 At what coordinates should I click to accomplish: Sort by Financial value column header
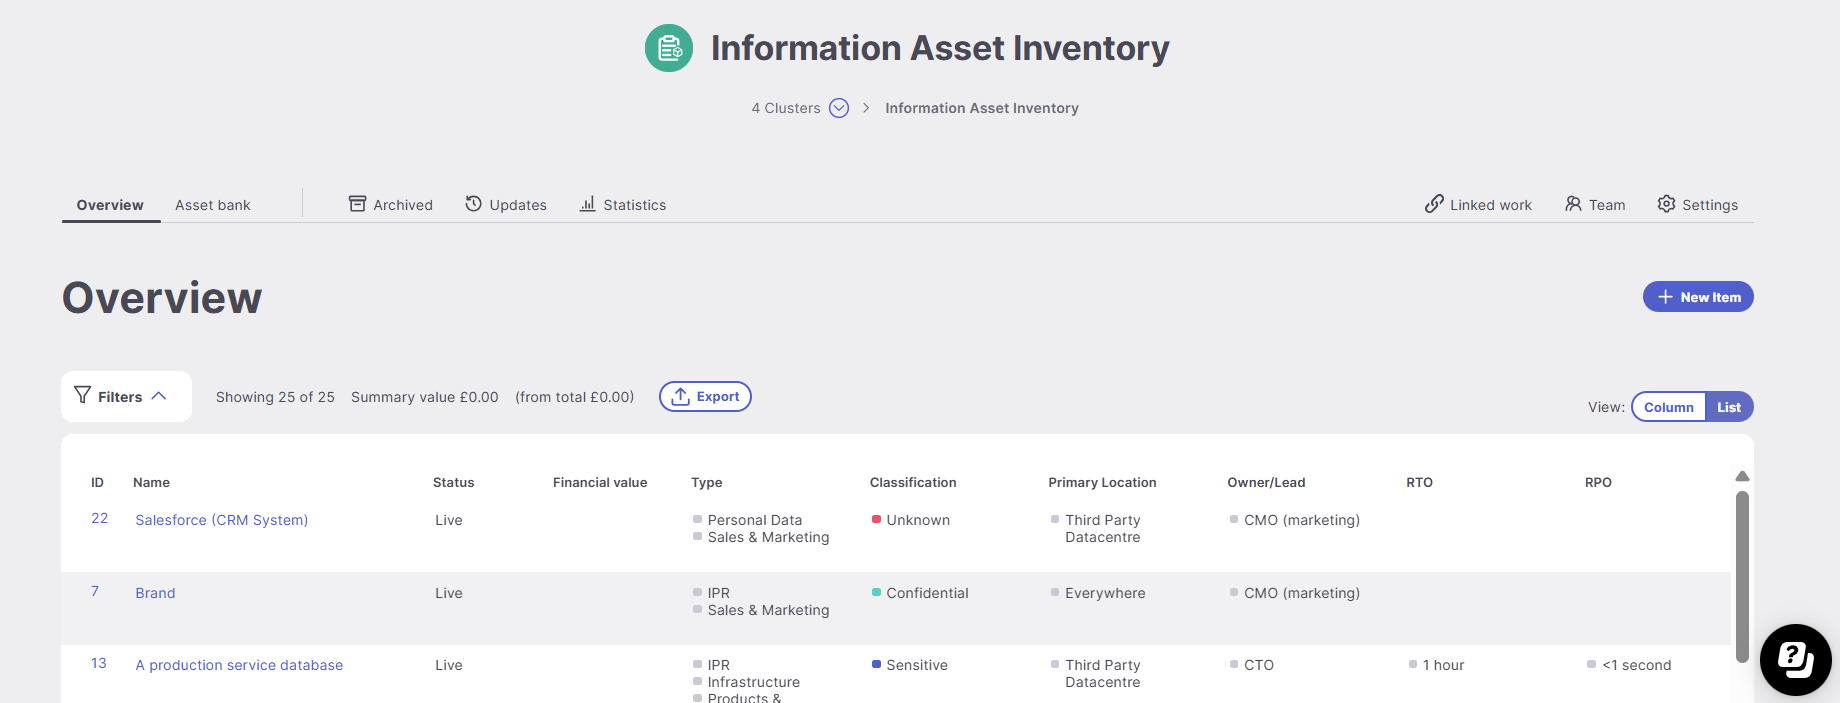point(600,482)
